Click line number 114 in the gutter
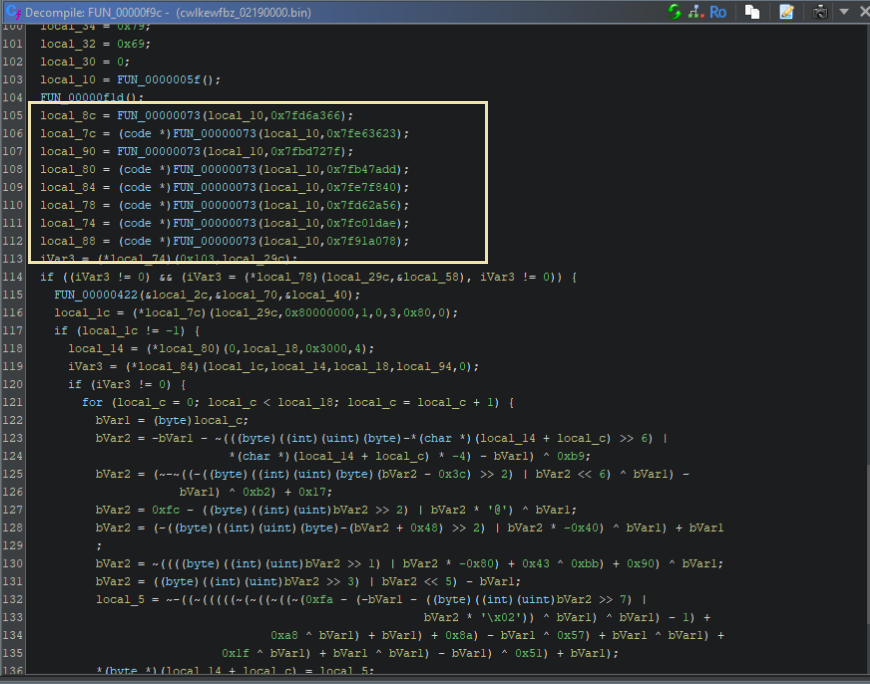The image size is (870, 684). click(x=12, y=277)
